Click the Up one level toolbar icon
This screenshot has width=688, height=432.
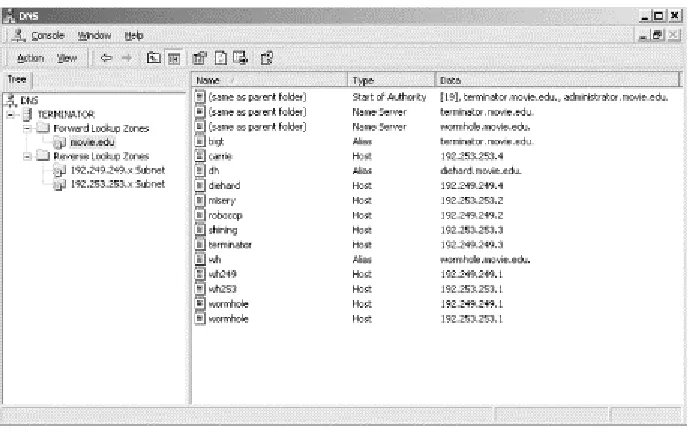tap(153, 58)
